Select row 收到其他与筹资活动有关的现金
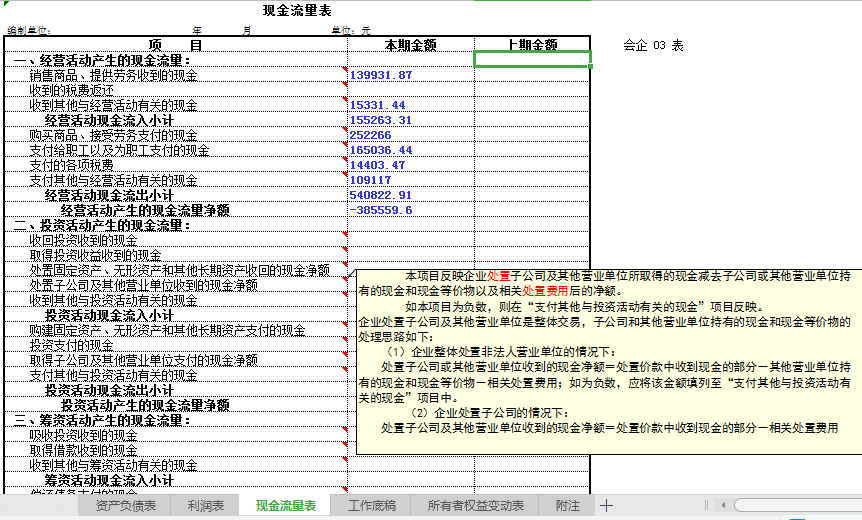Image resolution: width=862 pixels, height=520 pixels. pos(176,465)
